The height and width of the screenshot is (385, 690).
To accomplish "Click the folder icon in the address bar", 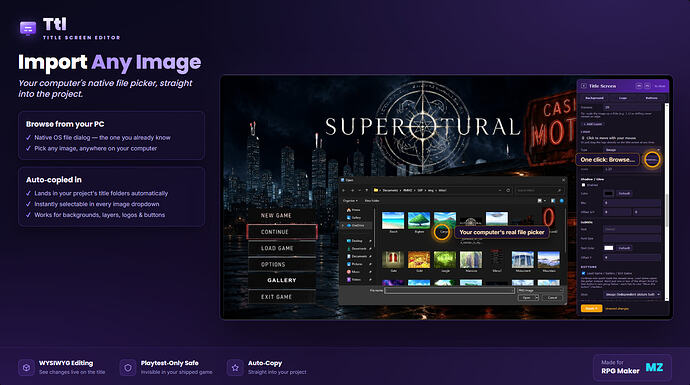I will (376, 190).
